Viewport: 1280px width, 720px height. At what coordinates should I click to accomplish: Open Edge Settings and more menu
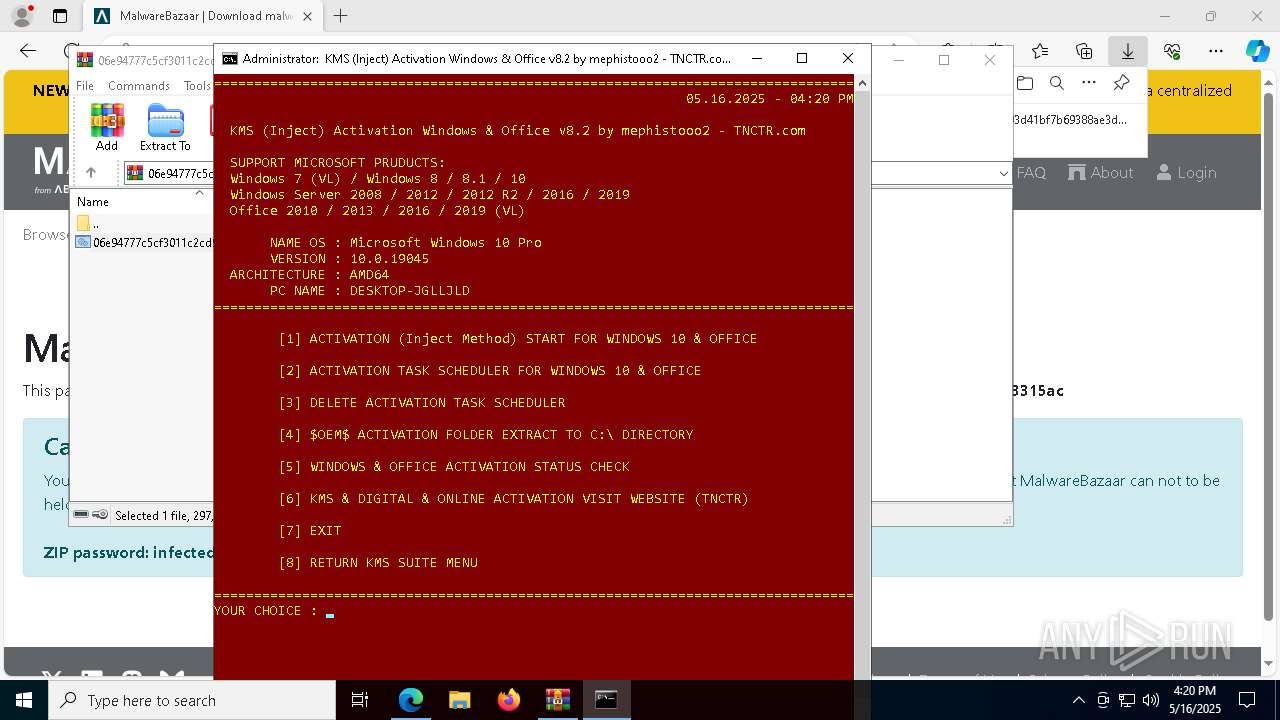[1216, 51]
